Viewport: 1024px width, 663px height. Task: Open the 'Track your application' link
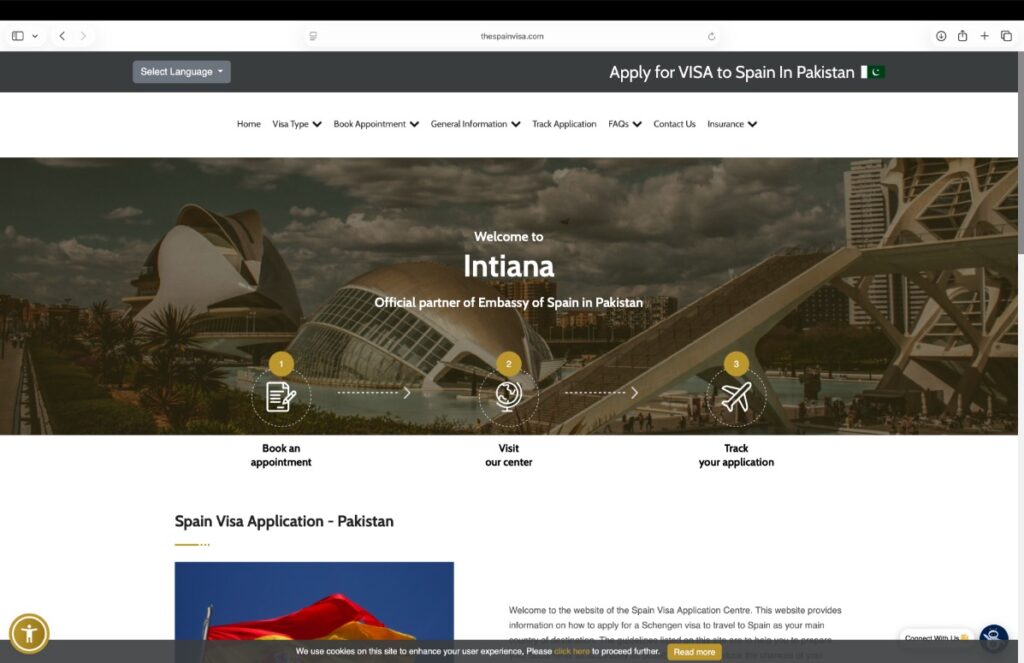point(736,455)
